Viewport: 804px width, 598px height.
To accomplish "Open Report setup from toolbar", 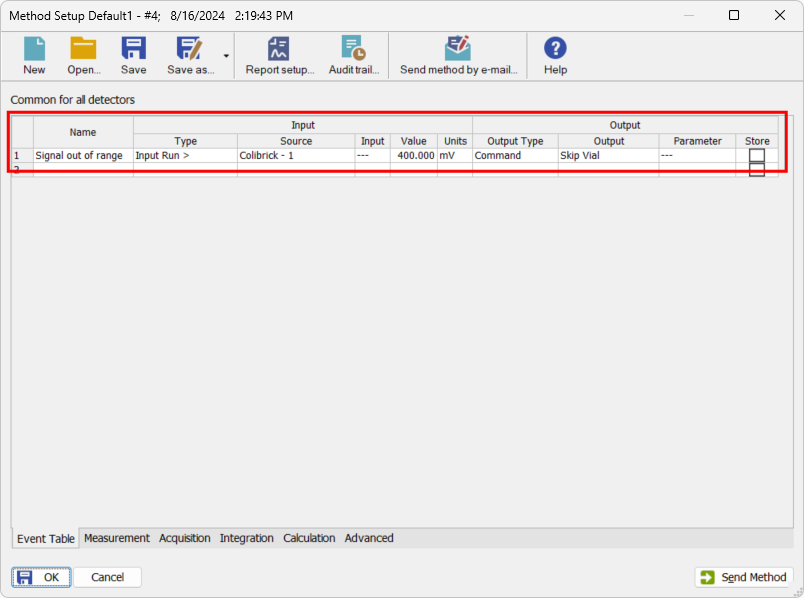I will tap(279, 55).
